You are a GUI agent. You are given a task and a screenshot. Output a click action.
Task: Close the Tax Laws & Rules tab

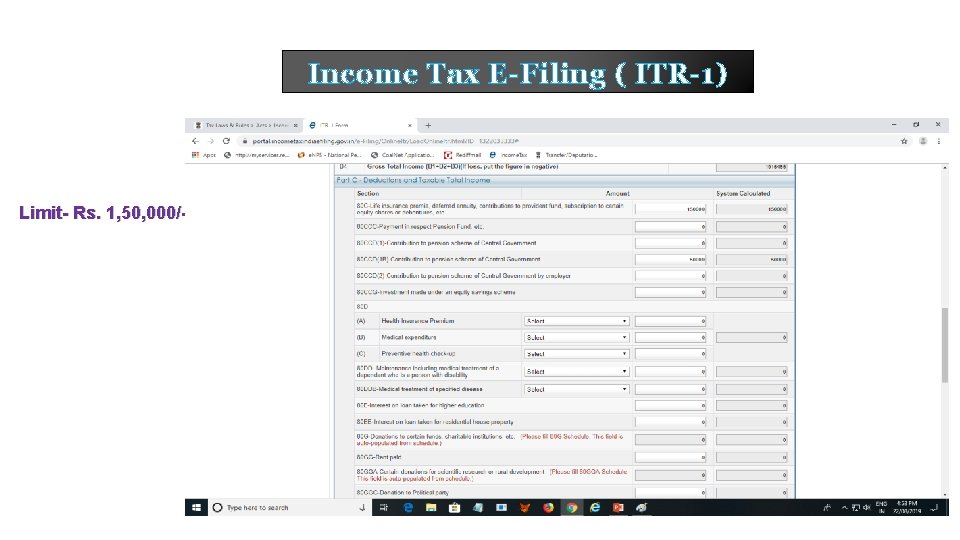coord(295,125)
